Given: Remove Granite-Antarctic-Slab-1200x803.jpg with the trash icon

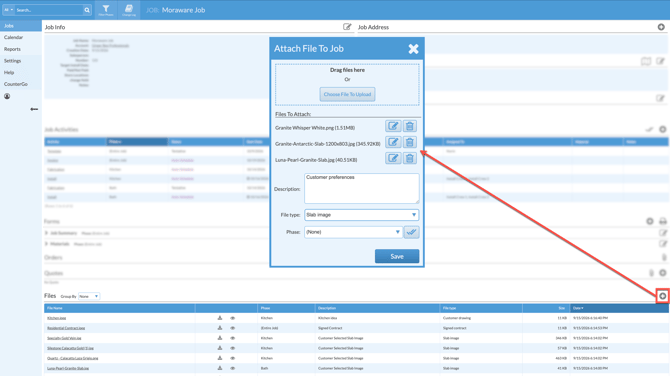Looking at the screenshot, I should [x=409, y=142].
